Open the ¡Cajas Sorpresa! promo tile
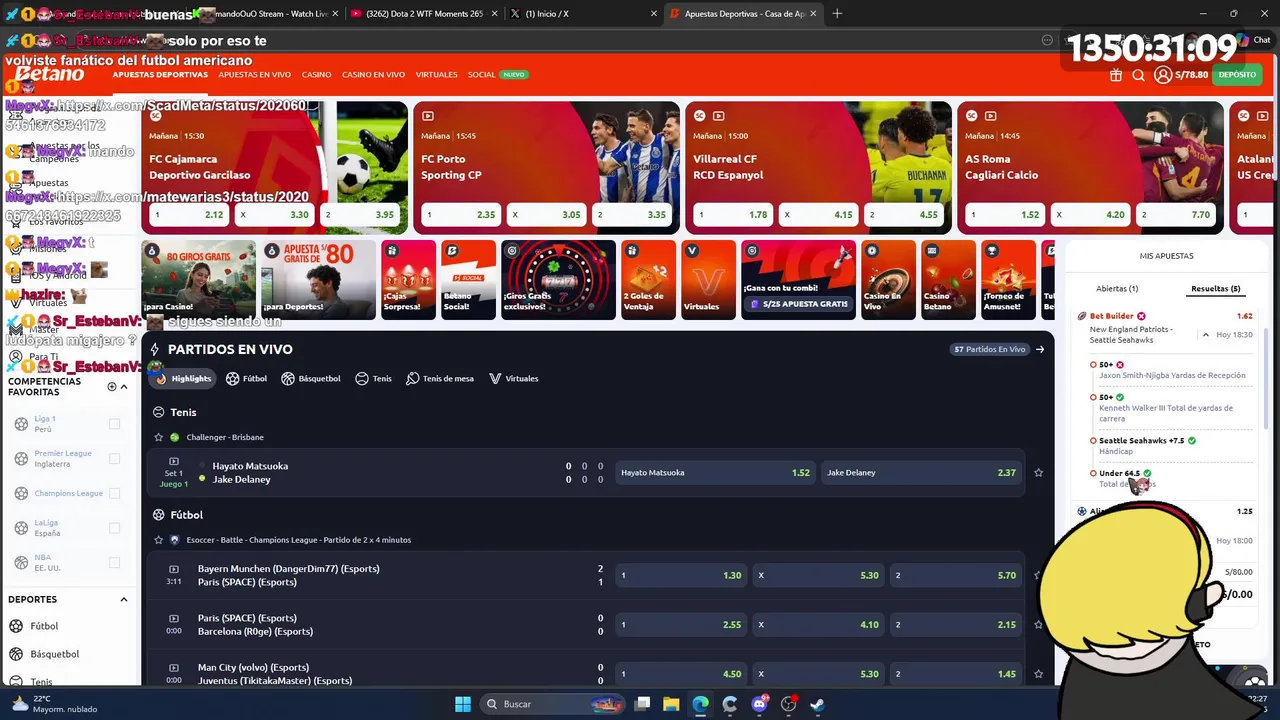 [408, 280]
